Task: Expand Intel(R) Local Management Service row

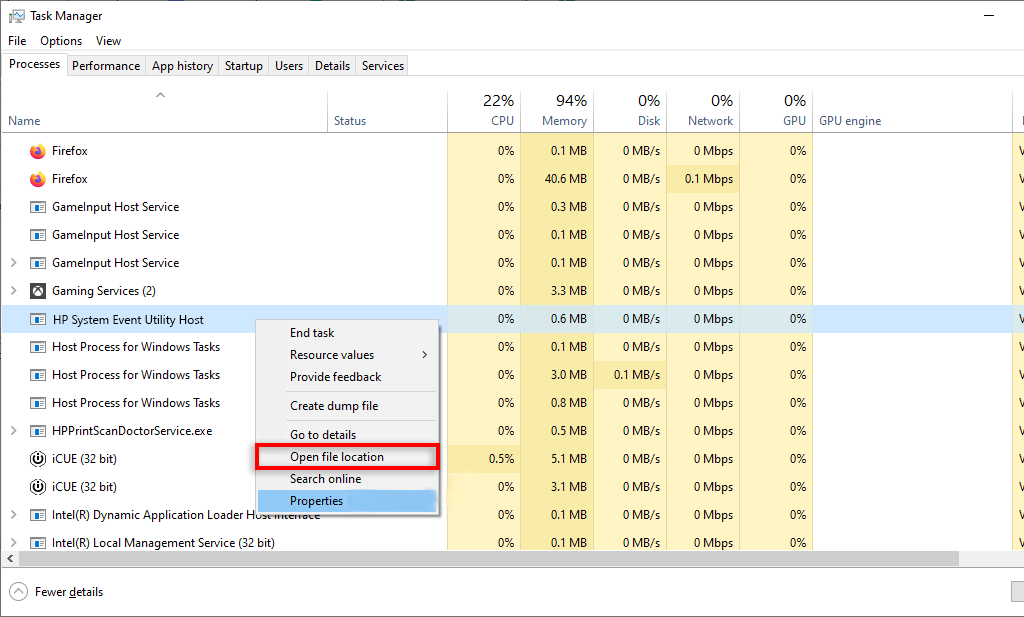Action: click(13, 543)
